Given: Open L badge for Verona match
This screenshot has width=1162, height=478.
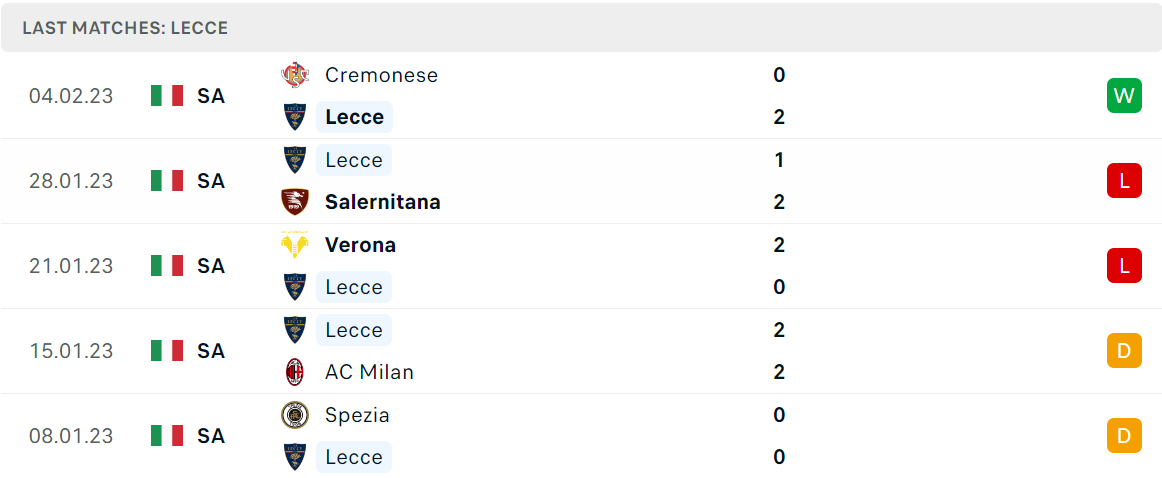Looking at the screenshot, I should coord(1124,265).
